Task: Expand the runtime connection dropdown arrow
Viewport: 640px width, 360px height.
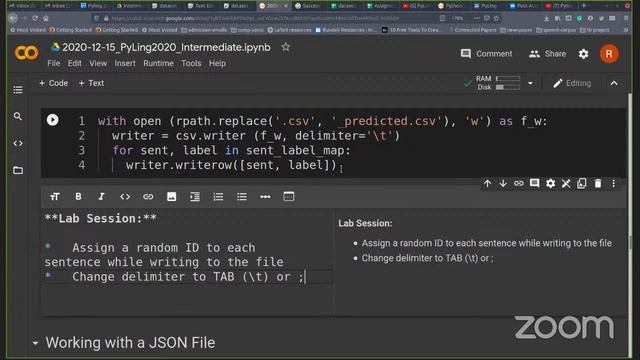Action: [530, 83]
